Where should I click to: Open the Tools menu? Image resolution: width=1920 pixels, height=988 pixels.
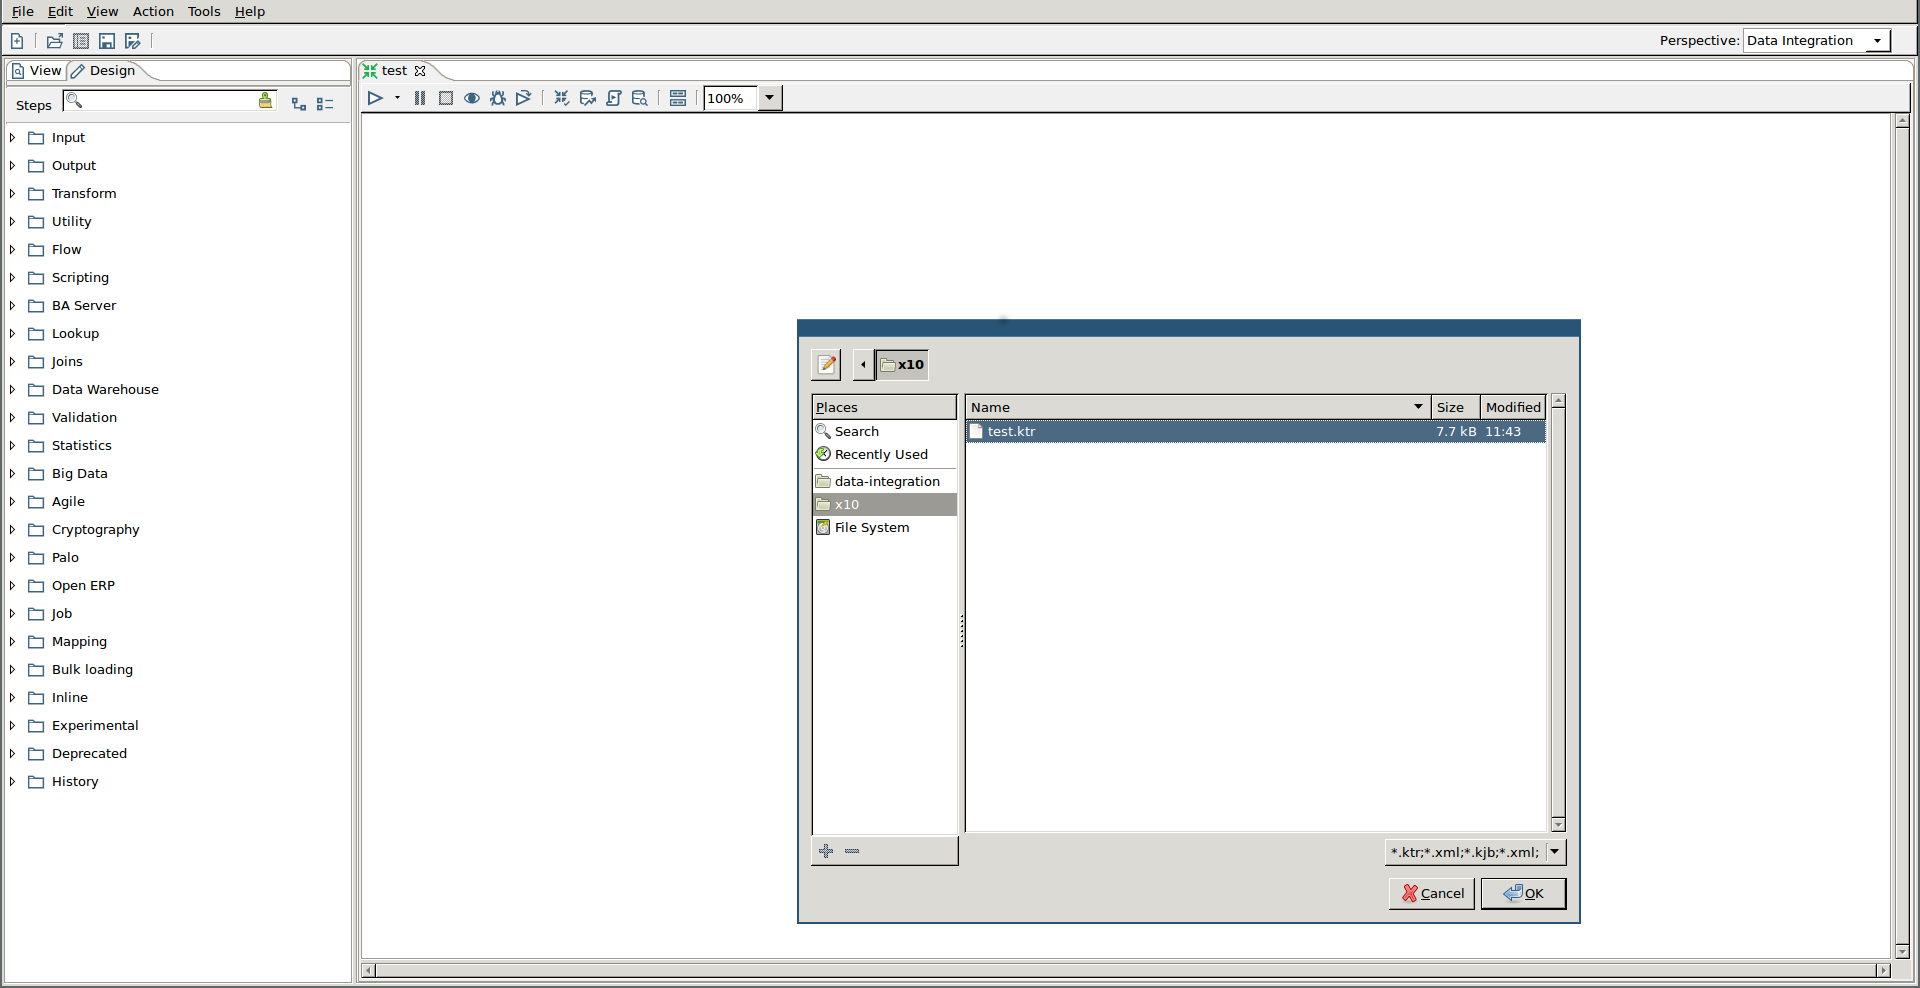tap(204, 11)
